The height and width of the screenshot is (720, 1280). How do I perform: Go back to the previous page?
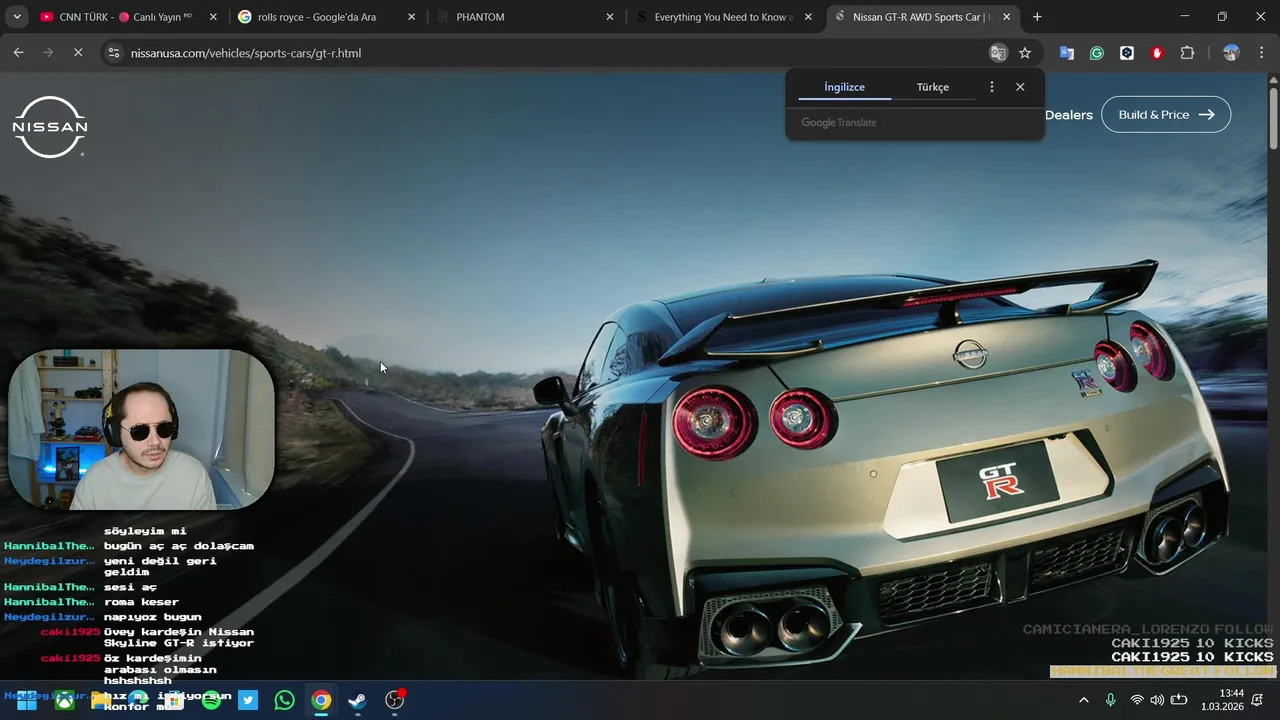point(18,53)
